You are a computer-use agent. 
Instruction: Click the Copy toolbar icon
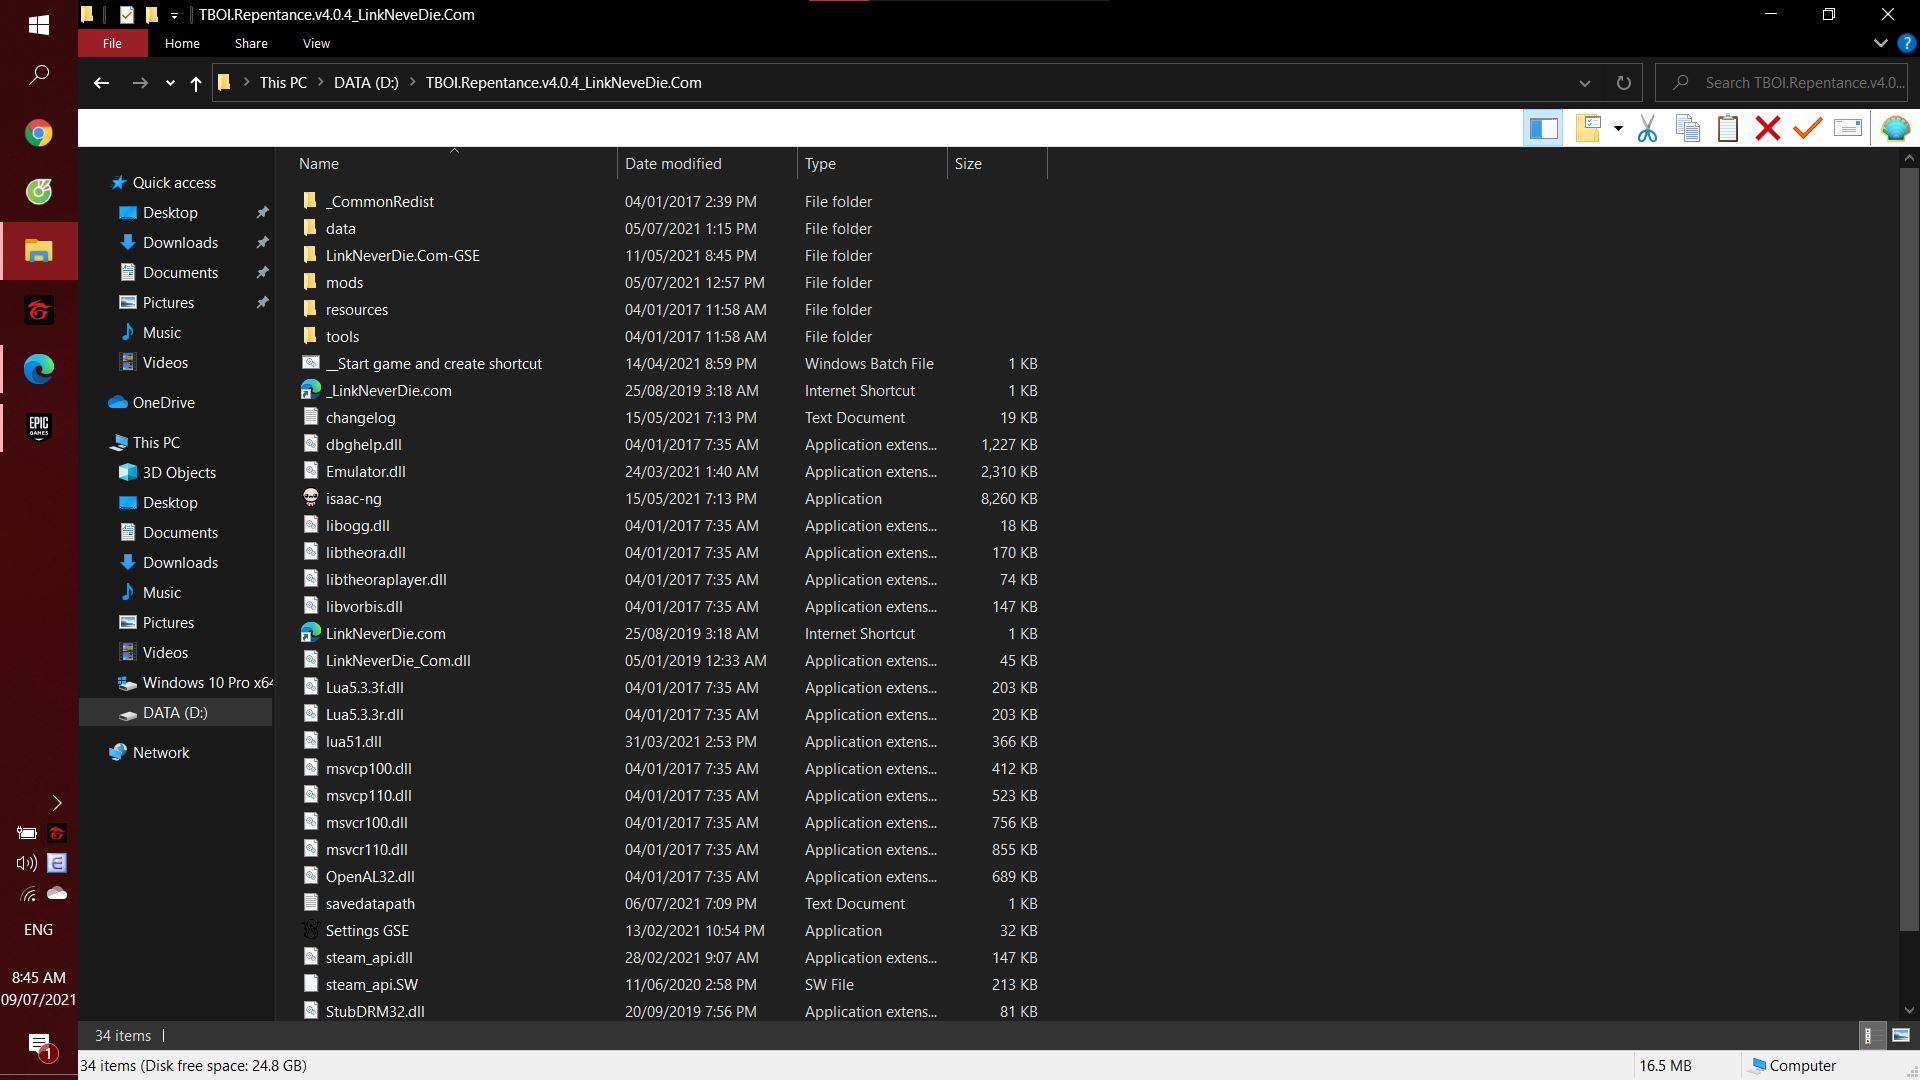pos(1688,129)
